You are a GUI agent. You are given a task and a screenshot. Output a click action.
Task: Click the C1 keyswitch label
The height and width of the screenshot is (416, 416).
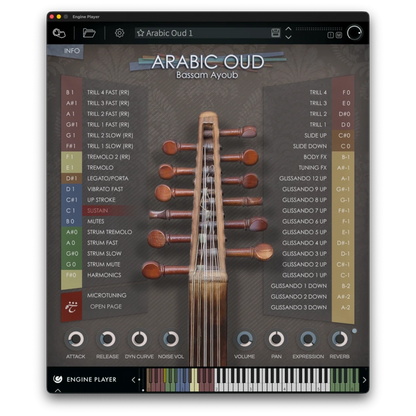71,210
